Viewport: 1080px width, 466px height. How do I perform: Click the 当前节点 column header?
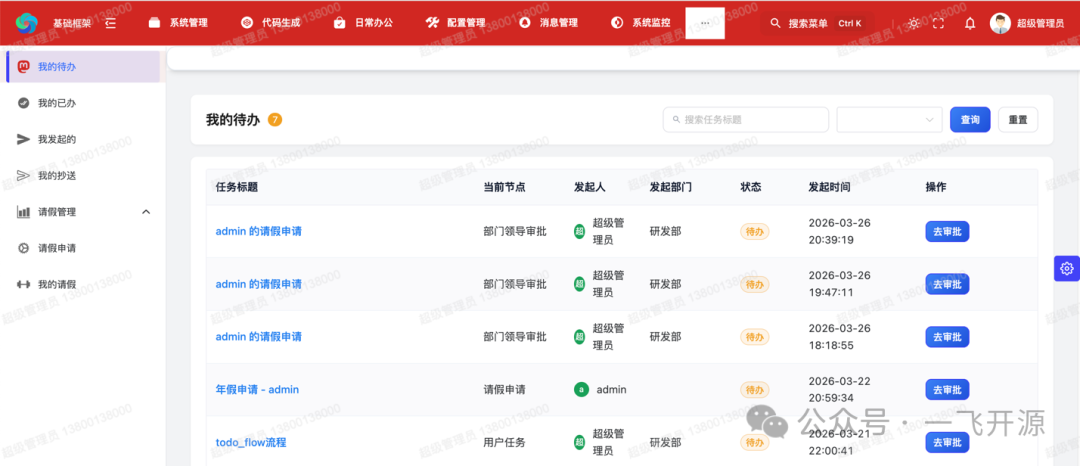click(505, 187)
